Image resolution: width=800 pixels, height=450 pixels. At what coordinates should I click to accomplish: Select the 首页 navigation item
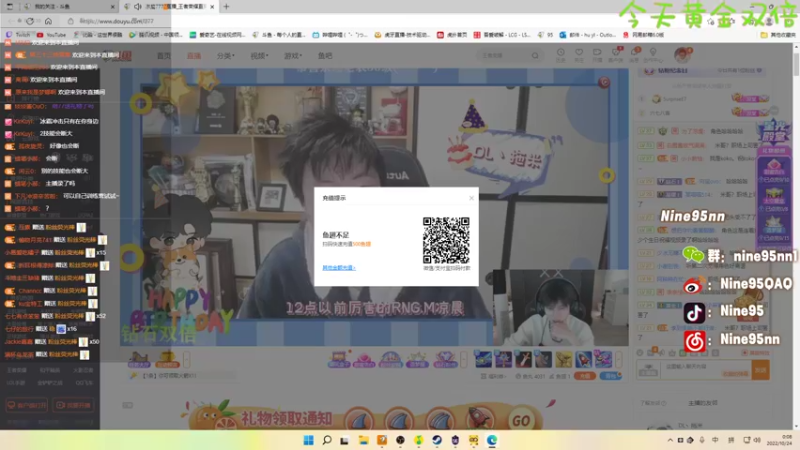point(164,56)
